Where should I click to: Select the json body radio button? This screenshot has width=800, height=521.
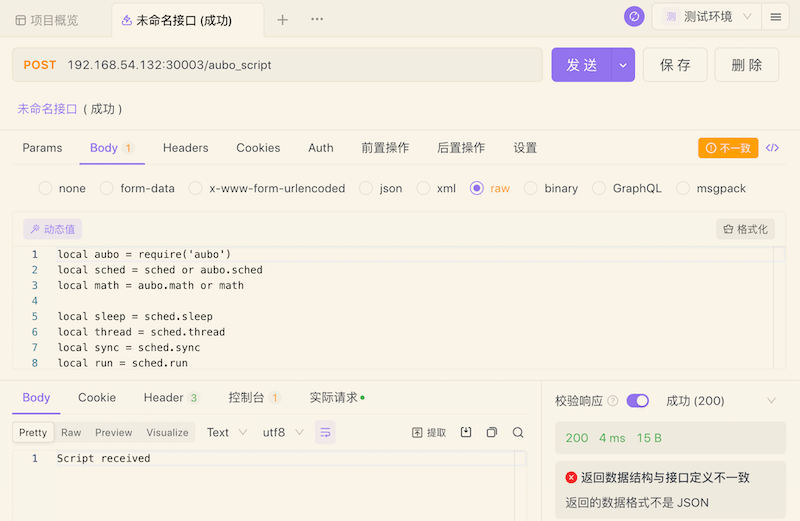click(x=366, y=188)
